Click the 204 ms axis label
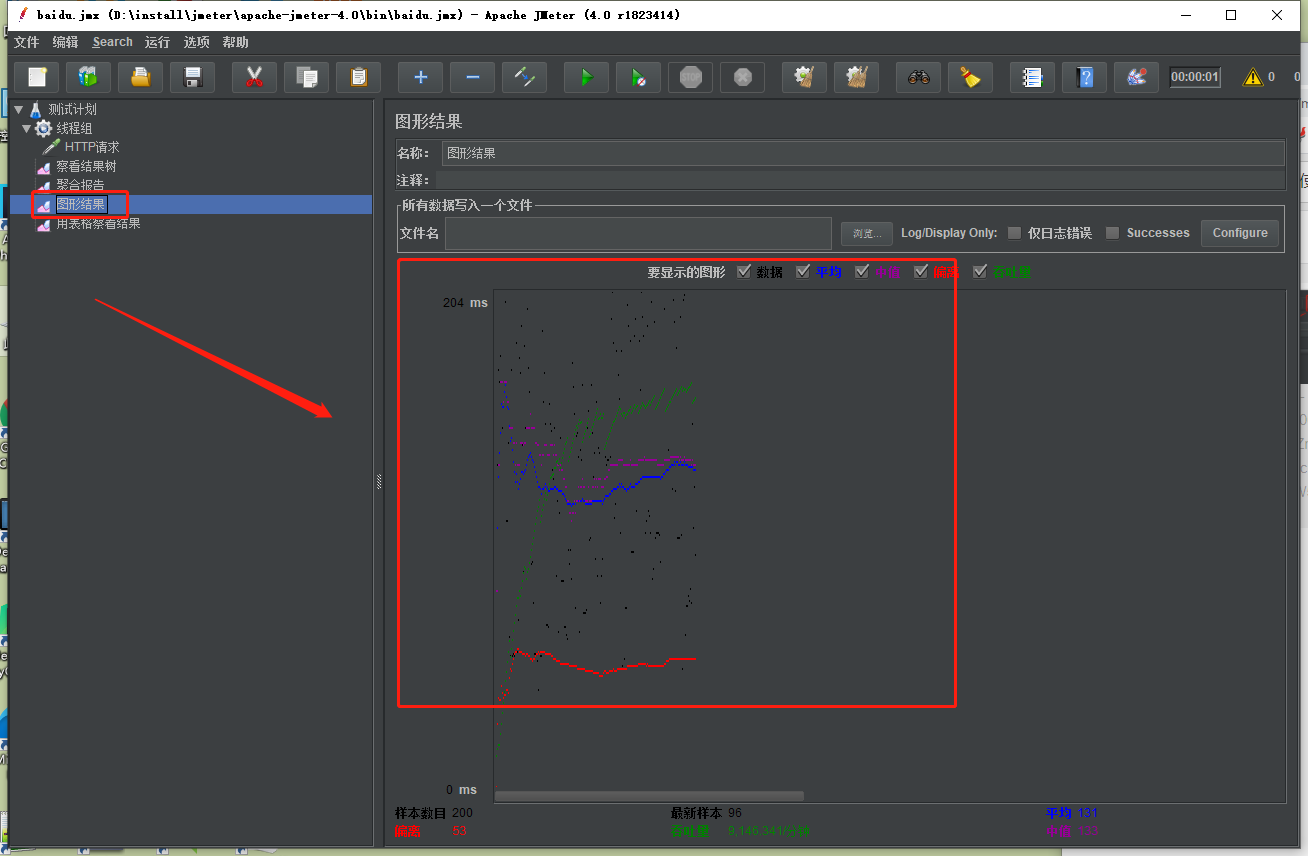Image resolution: width=1308 pixels, height=856 pixels. click(465, 303)
